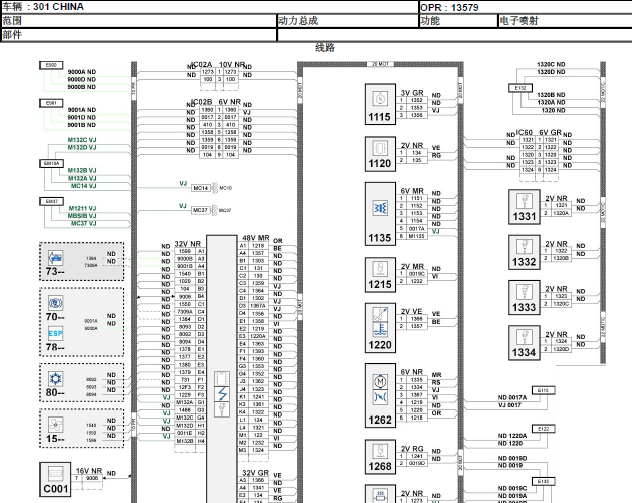The image size is (632, 503).
Task: Click the IC60 6V GR connector label
Action: (x=539, y=132)
